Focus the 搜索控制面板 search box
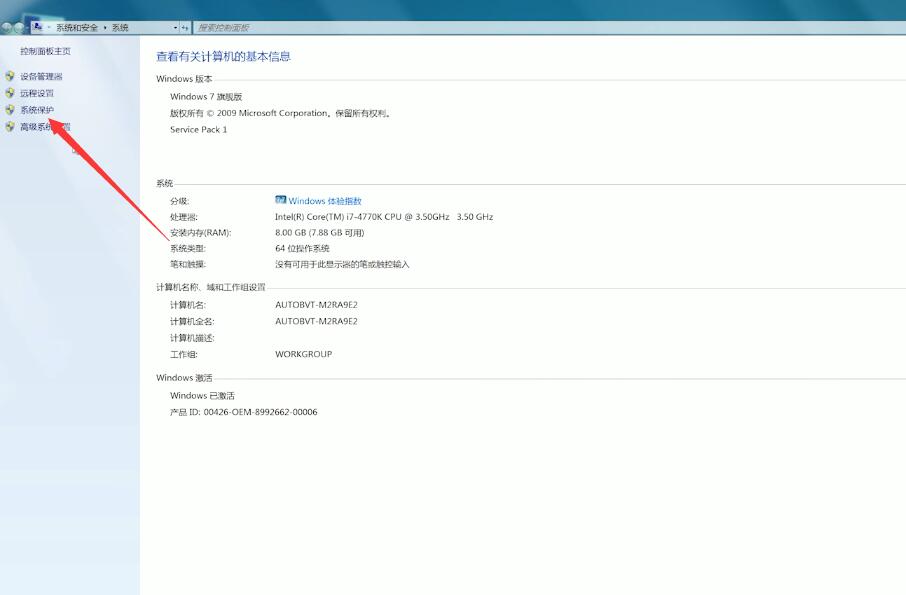Viewport: 906px width, 595px height. (x=549, y=28)
